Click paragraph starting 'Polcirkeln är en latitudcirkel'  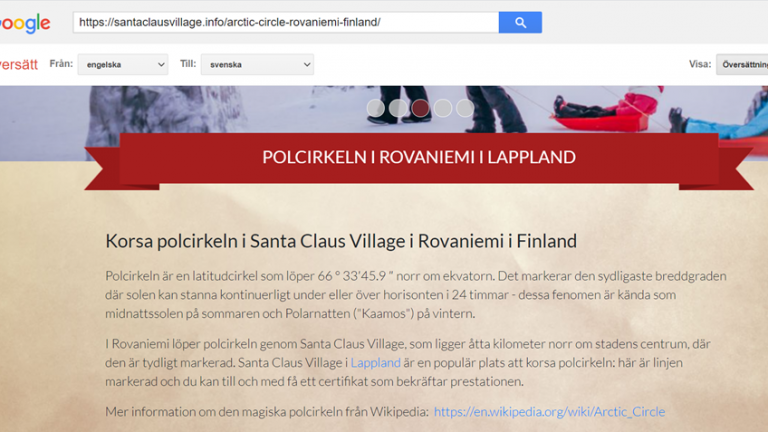416,295
